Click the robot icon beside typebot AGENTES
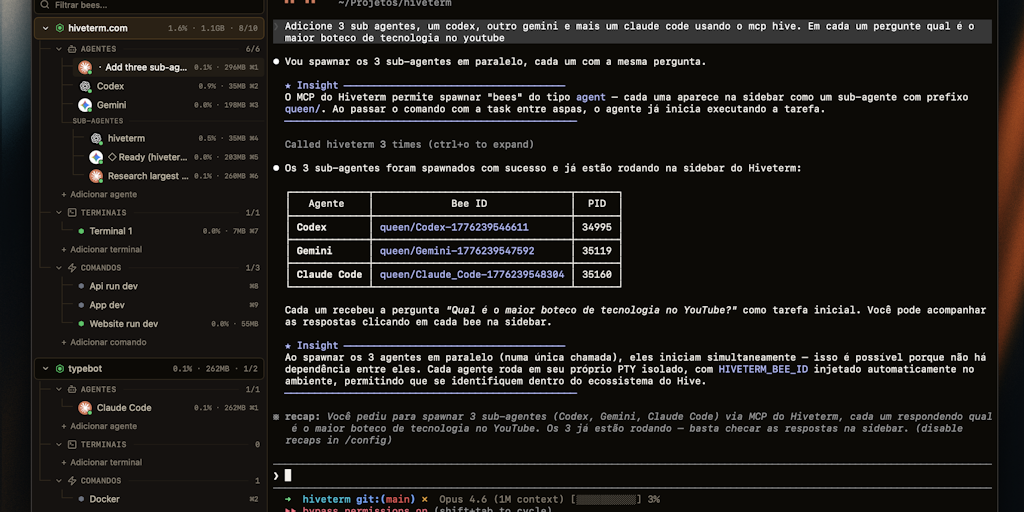 click(72, 389)
